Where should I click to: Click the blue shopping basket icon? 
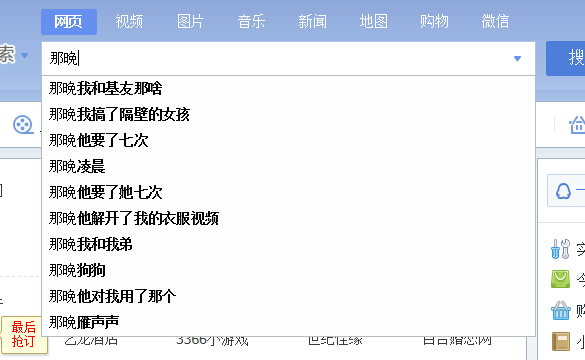[560, 310]
